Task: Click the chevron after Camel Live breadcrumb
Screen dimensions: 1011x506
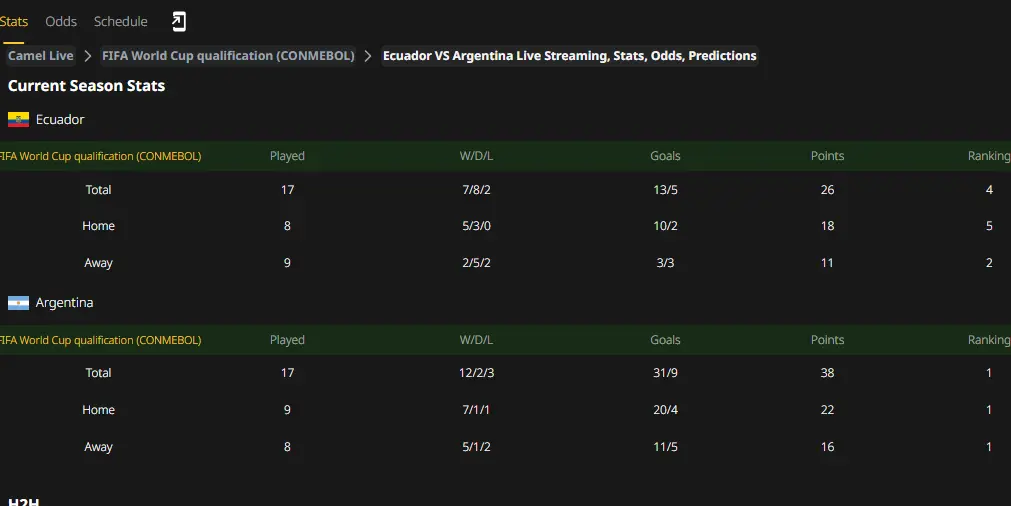Action: coord(88,56)
